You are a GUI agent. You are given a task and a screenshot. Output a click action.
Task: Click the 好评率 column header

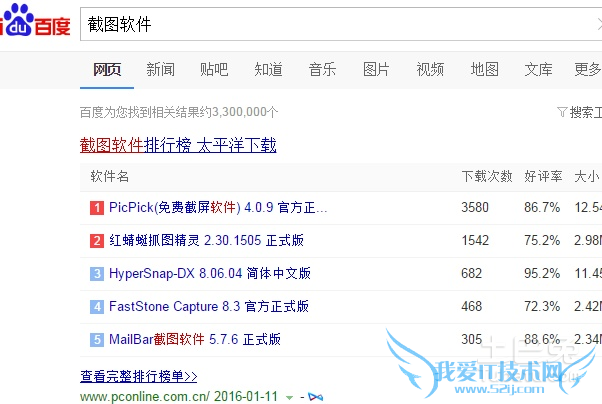543,176
